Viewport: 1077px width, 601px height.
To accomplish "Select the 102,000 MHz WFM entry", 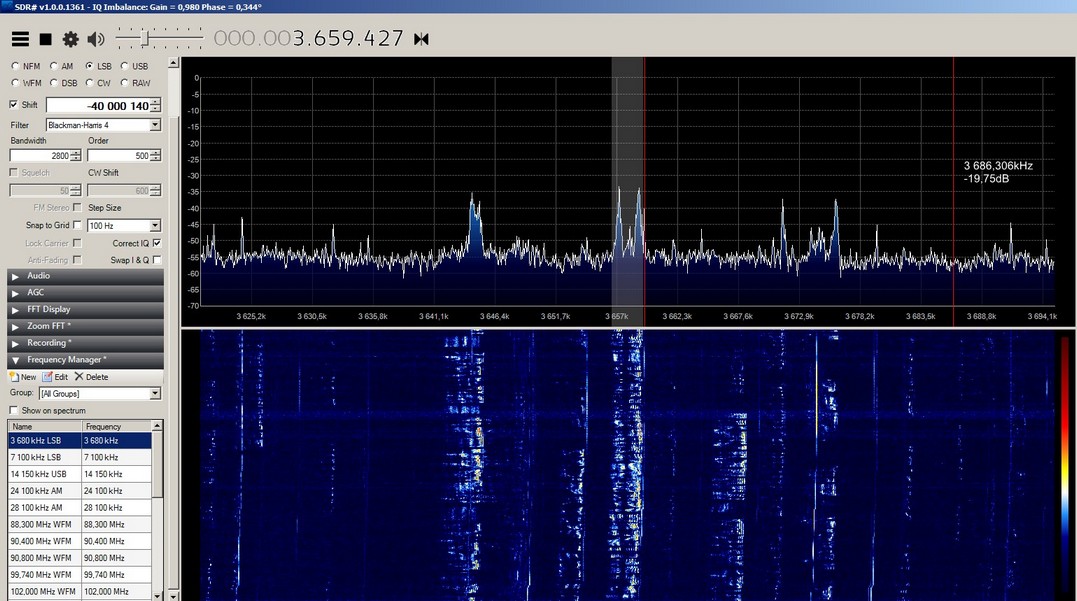I will (80, 591).
